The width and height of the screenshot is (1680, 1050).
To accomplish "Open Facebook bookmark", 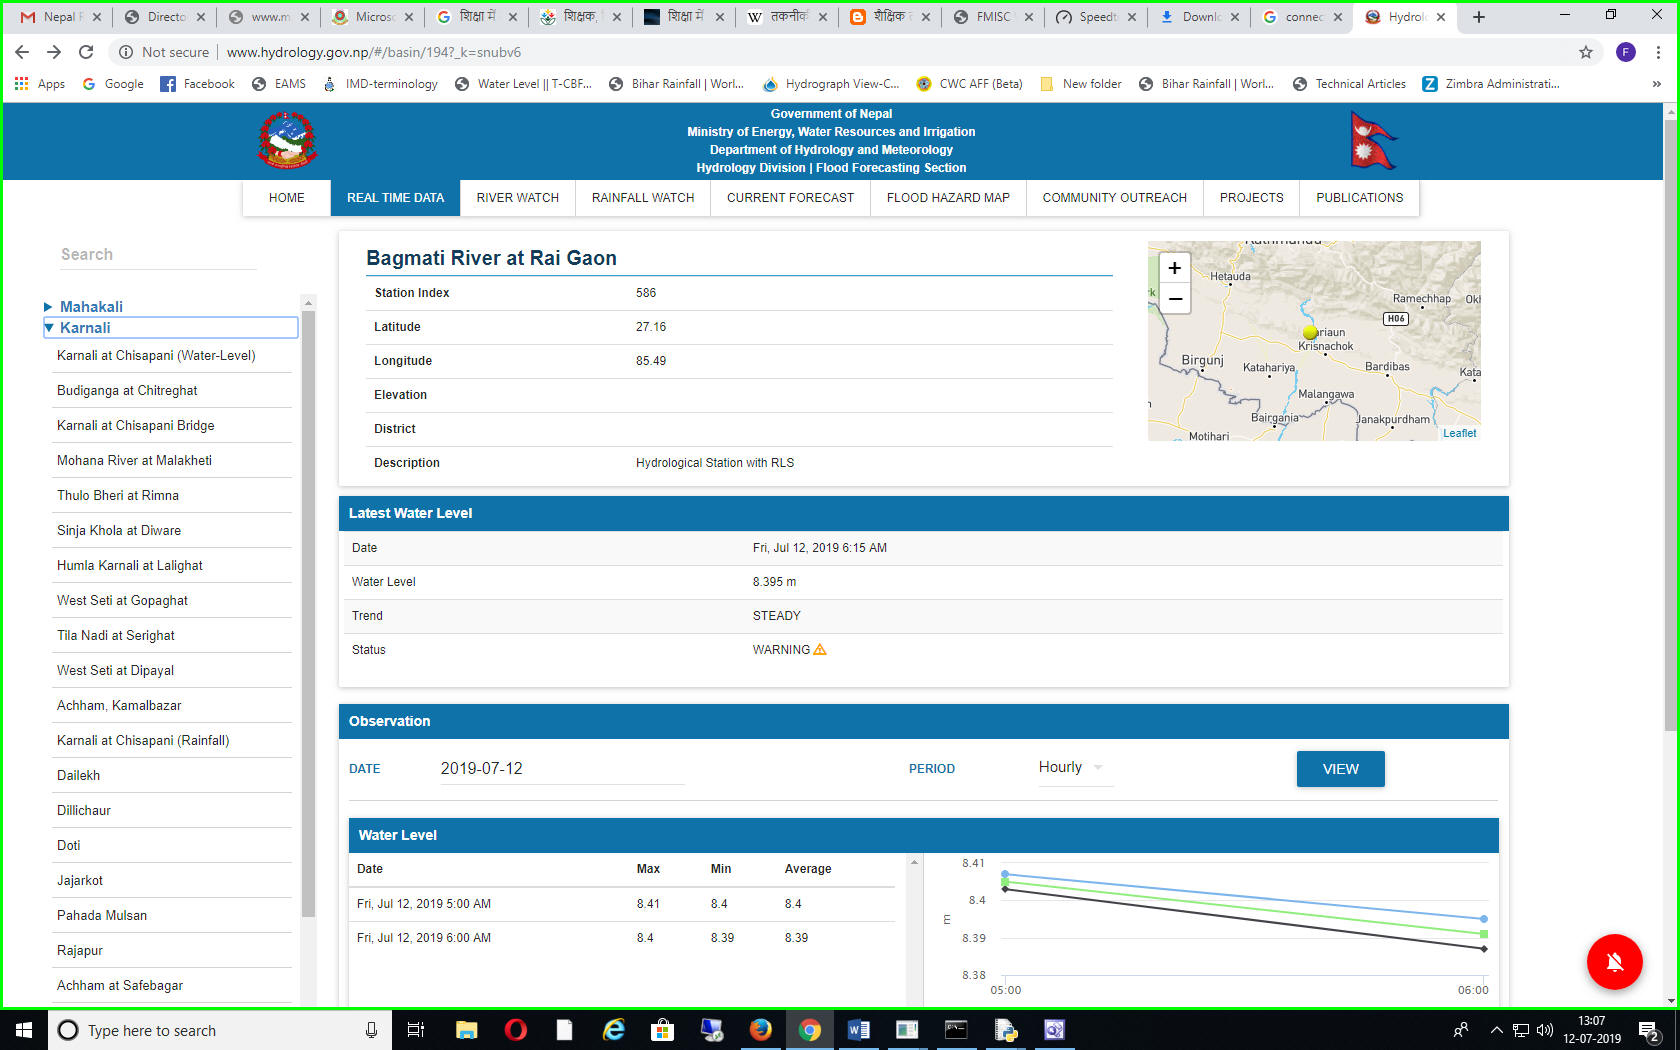I will tap(197, 84).
